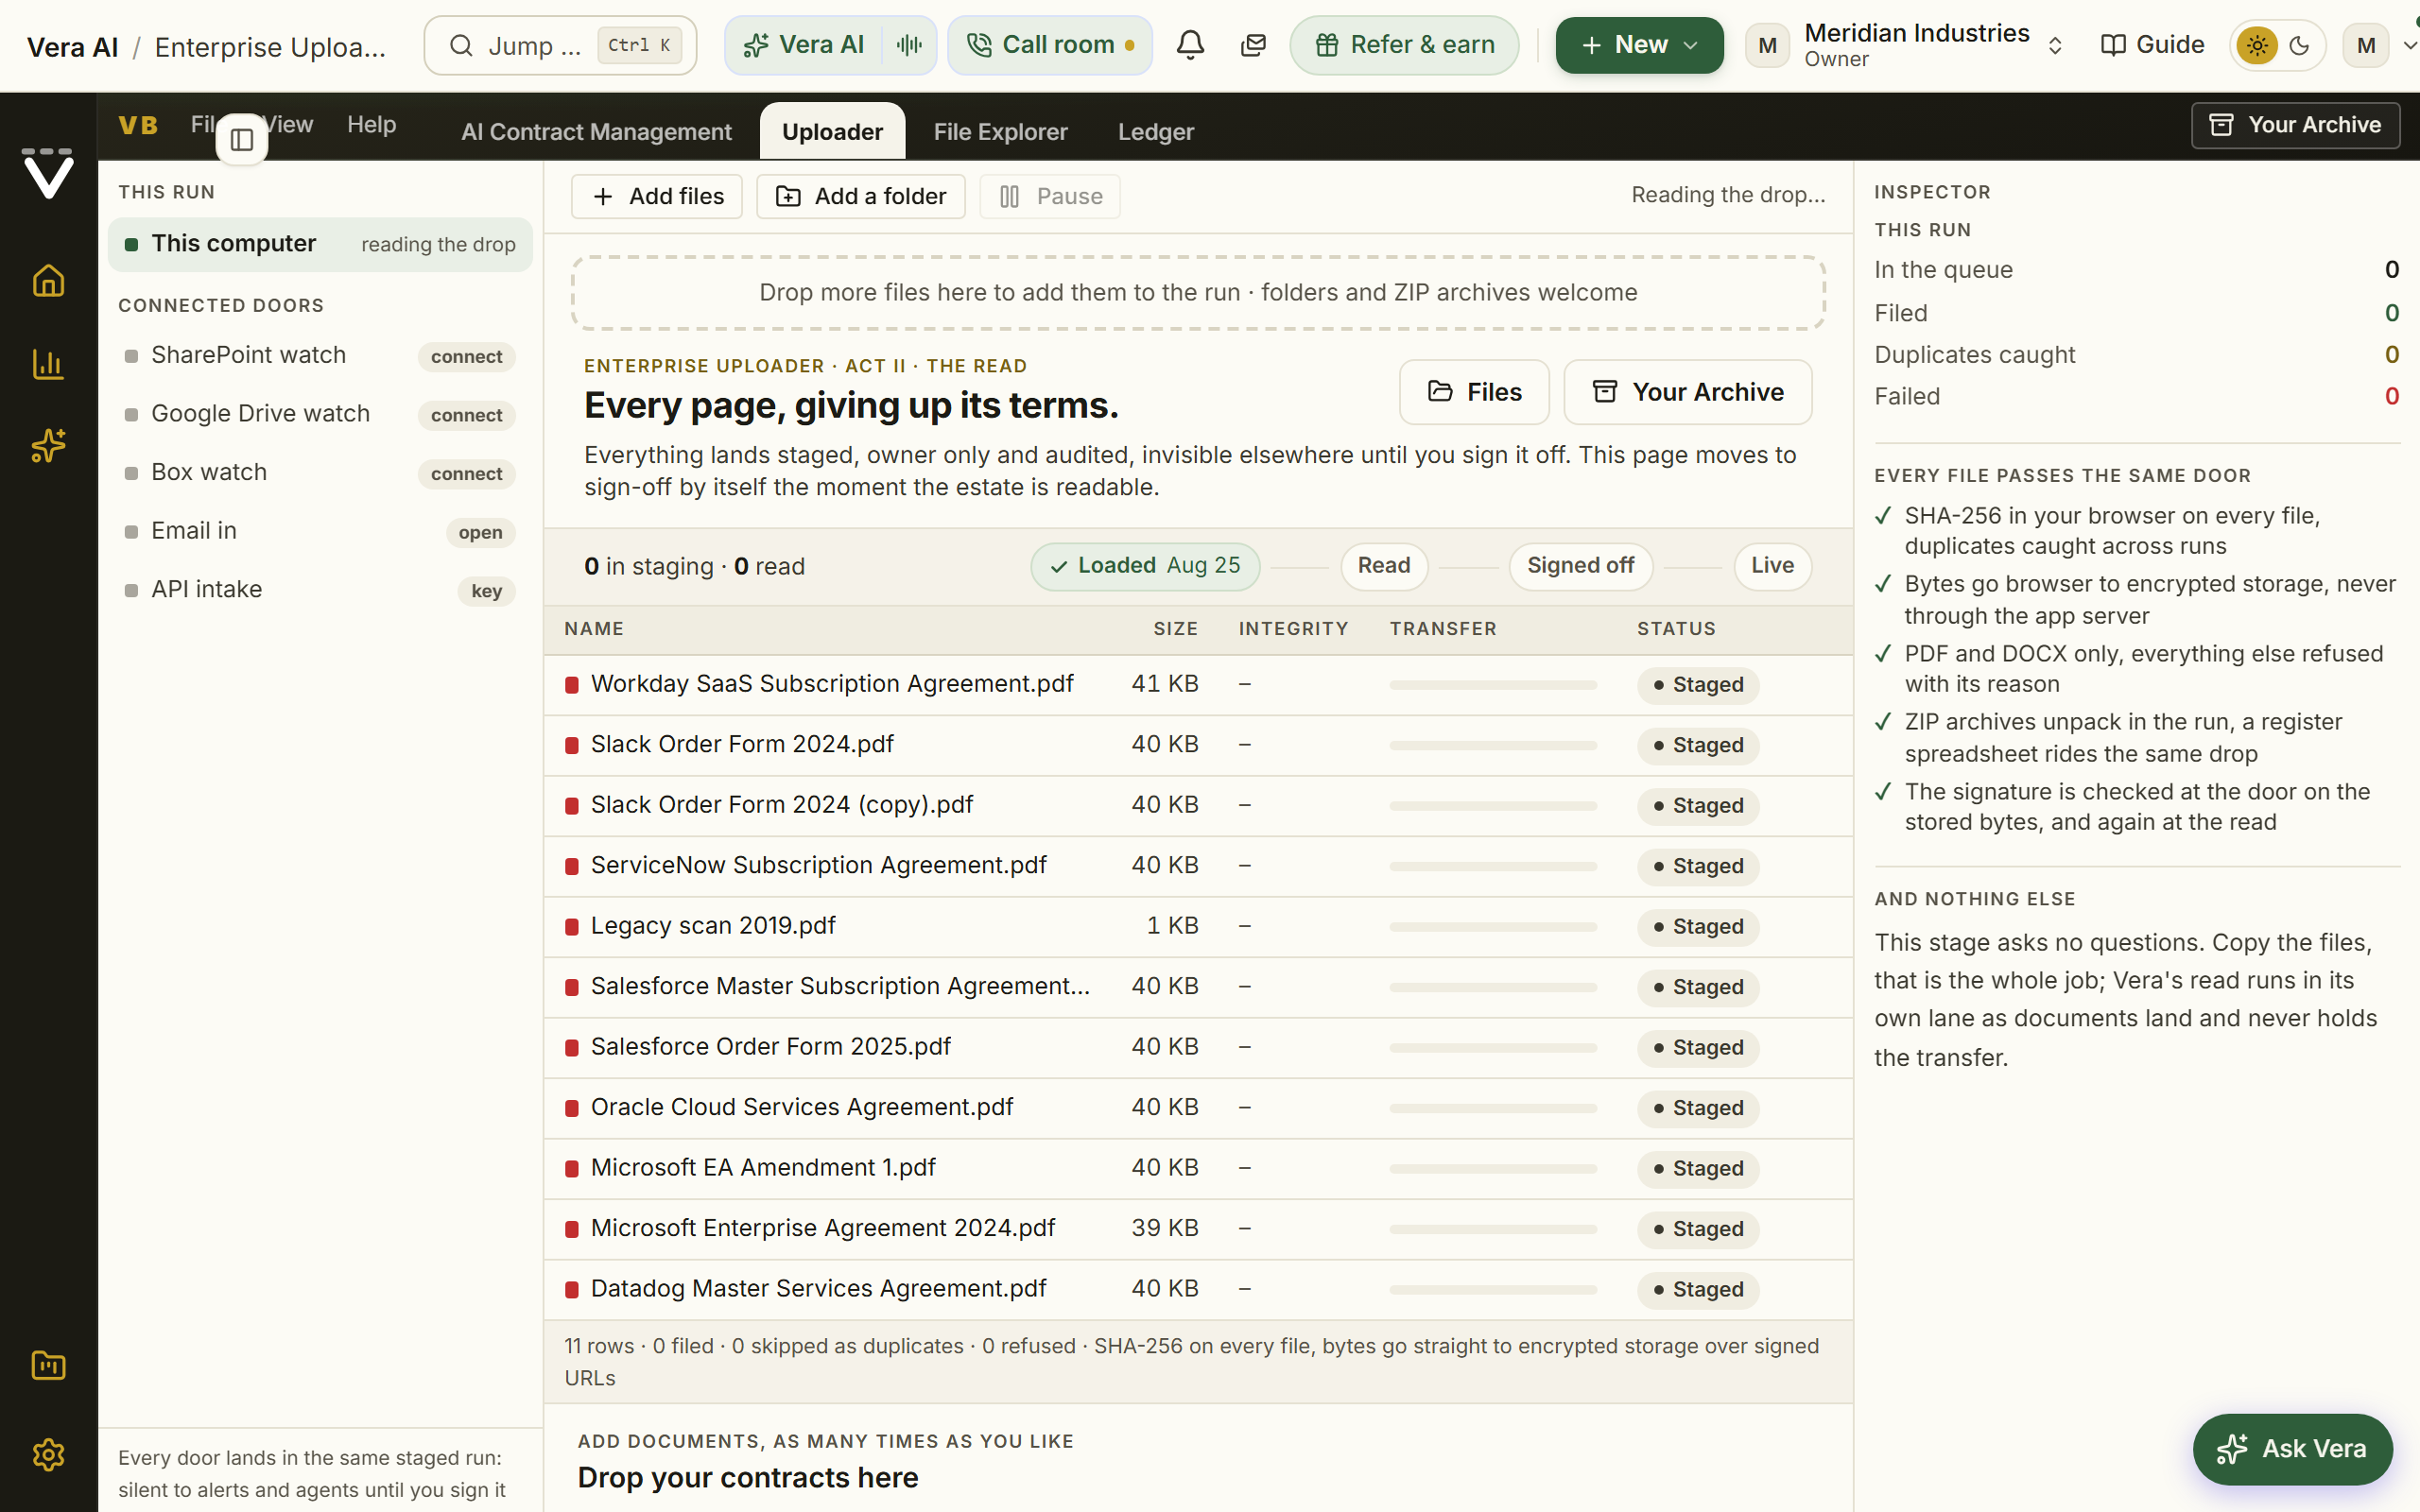This screenshot has height=1512, width=2420.
Task: Click the red PDF icon of Workday SaaS Subscription Agreement
Action: tap(572, 685)
